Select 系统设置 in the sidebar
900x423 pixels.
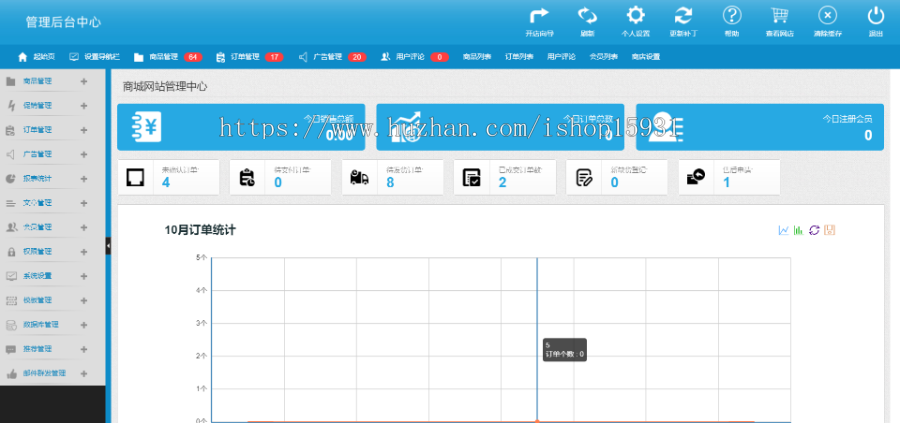click(x=37, y=276)
